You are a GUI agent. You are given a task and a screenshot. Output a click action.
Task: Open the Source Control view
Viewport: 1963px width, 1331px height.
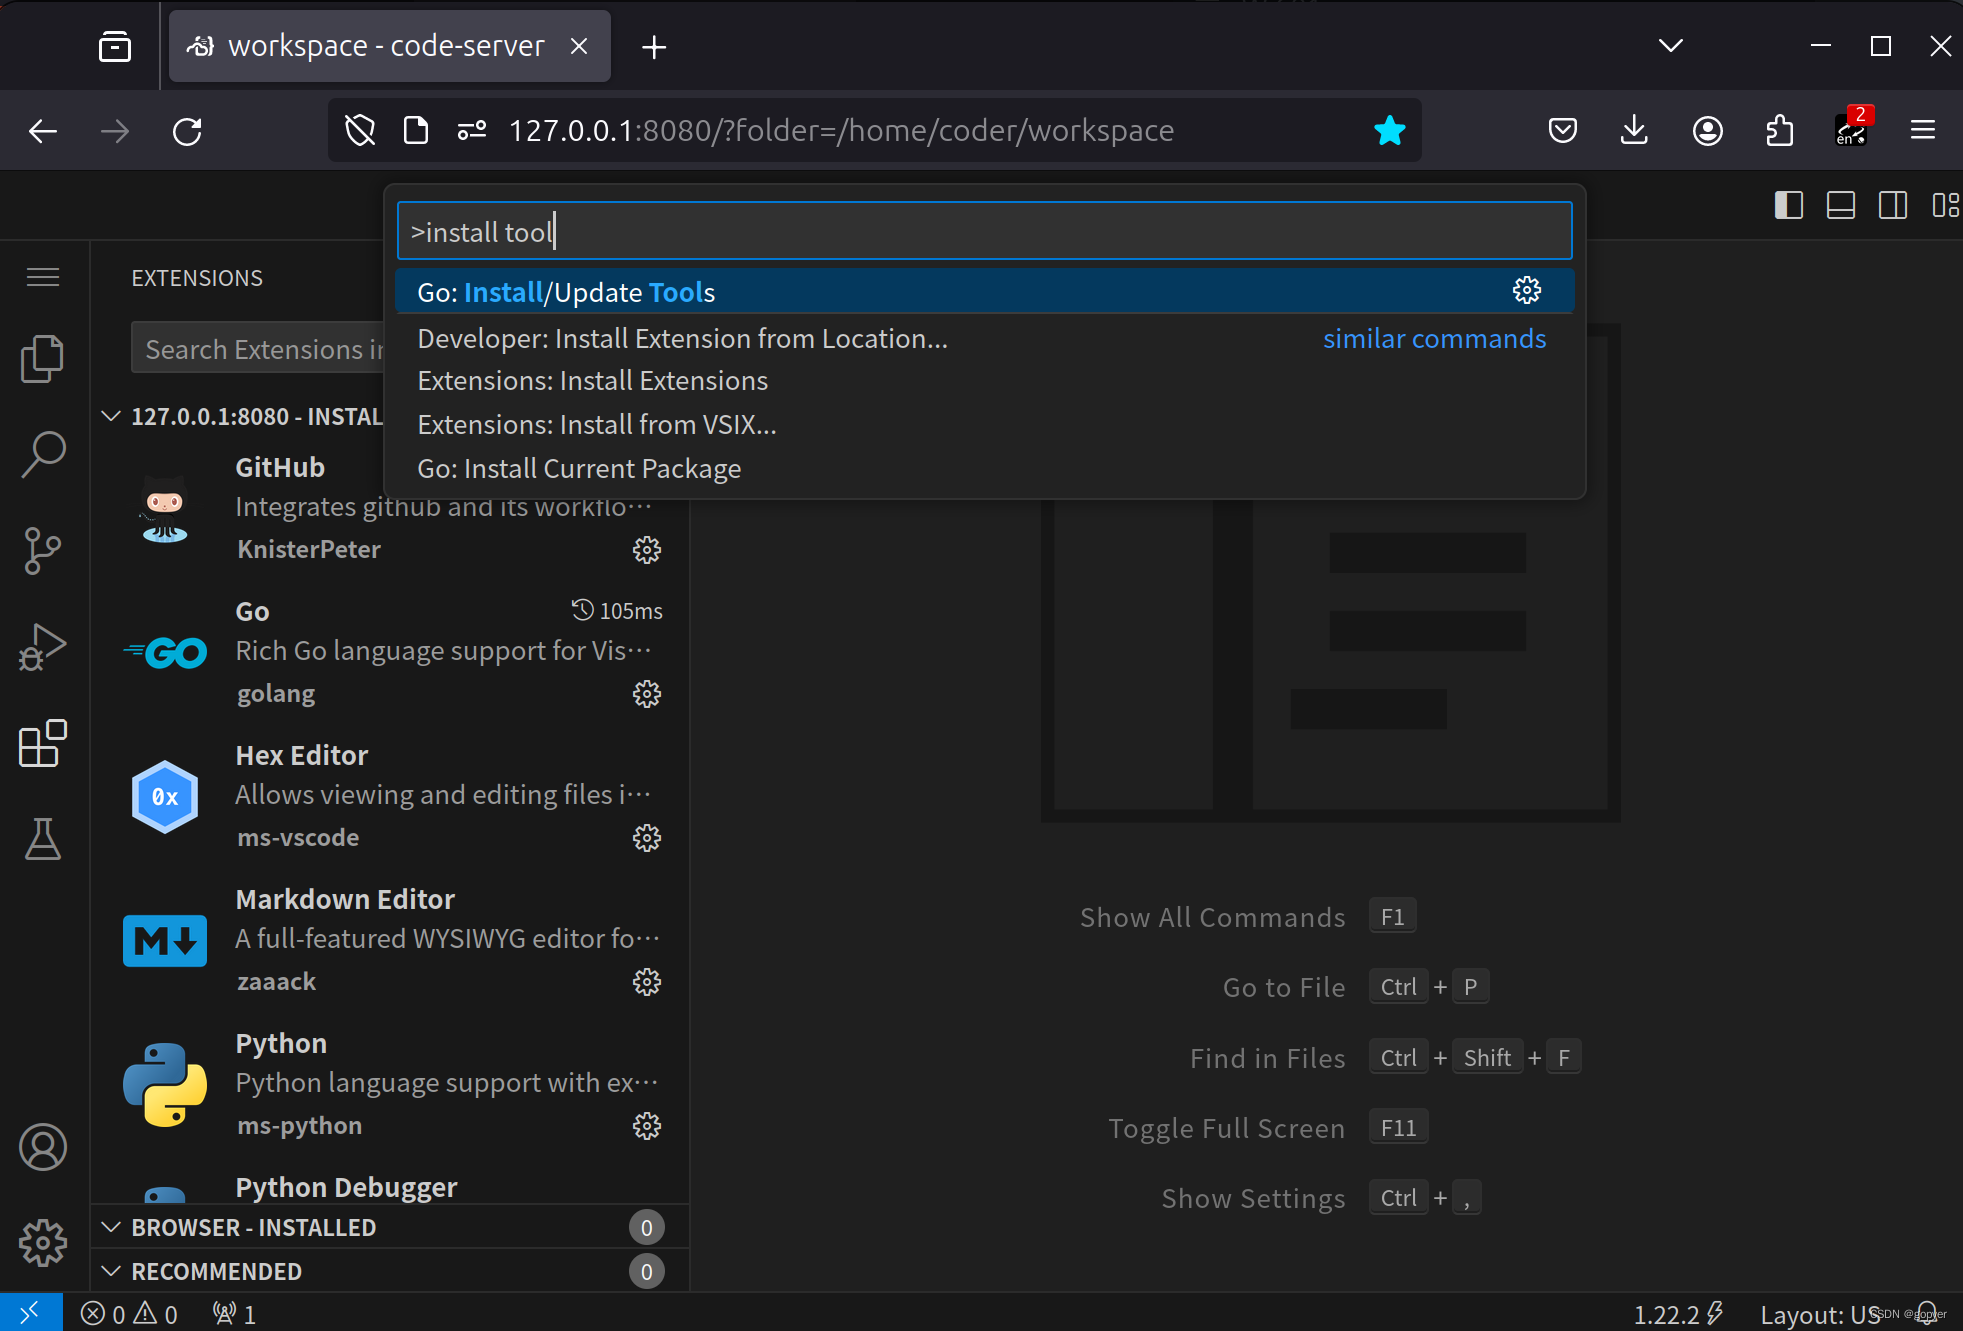42,551
